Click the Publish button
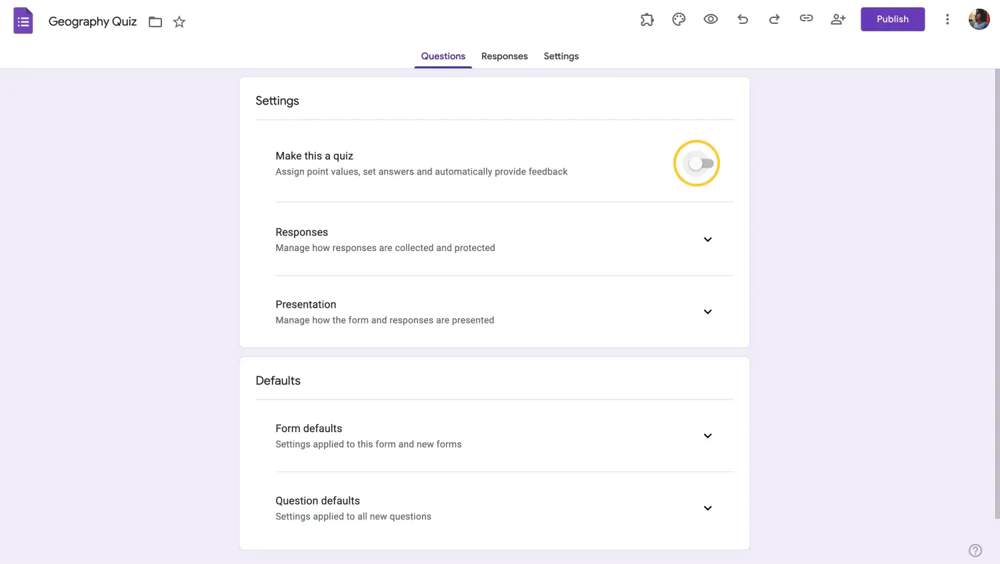The image size is (1000, 564). (892, 19)
